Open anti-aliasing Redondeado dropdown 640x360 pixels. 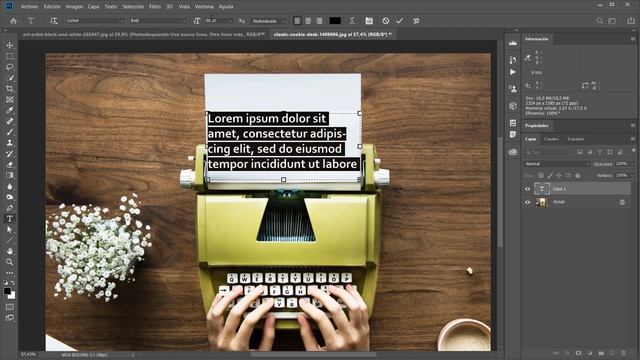pyautogui.click(x=268, y=21)
